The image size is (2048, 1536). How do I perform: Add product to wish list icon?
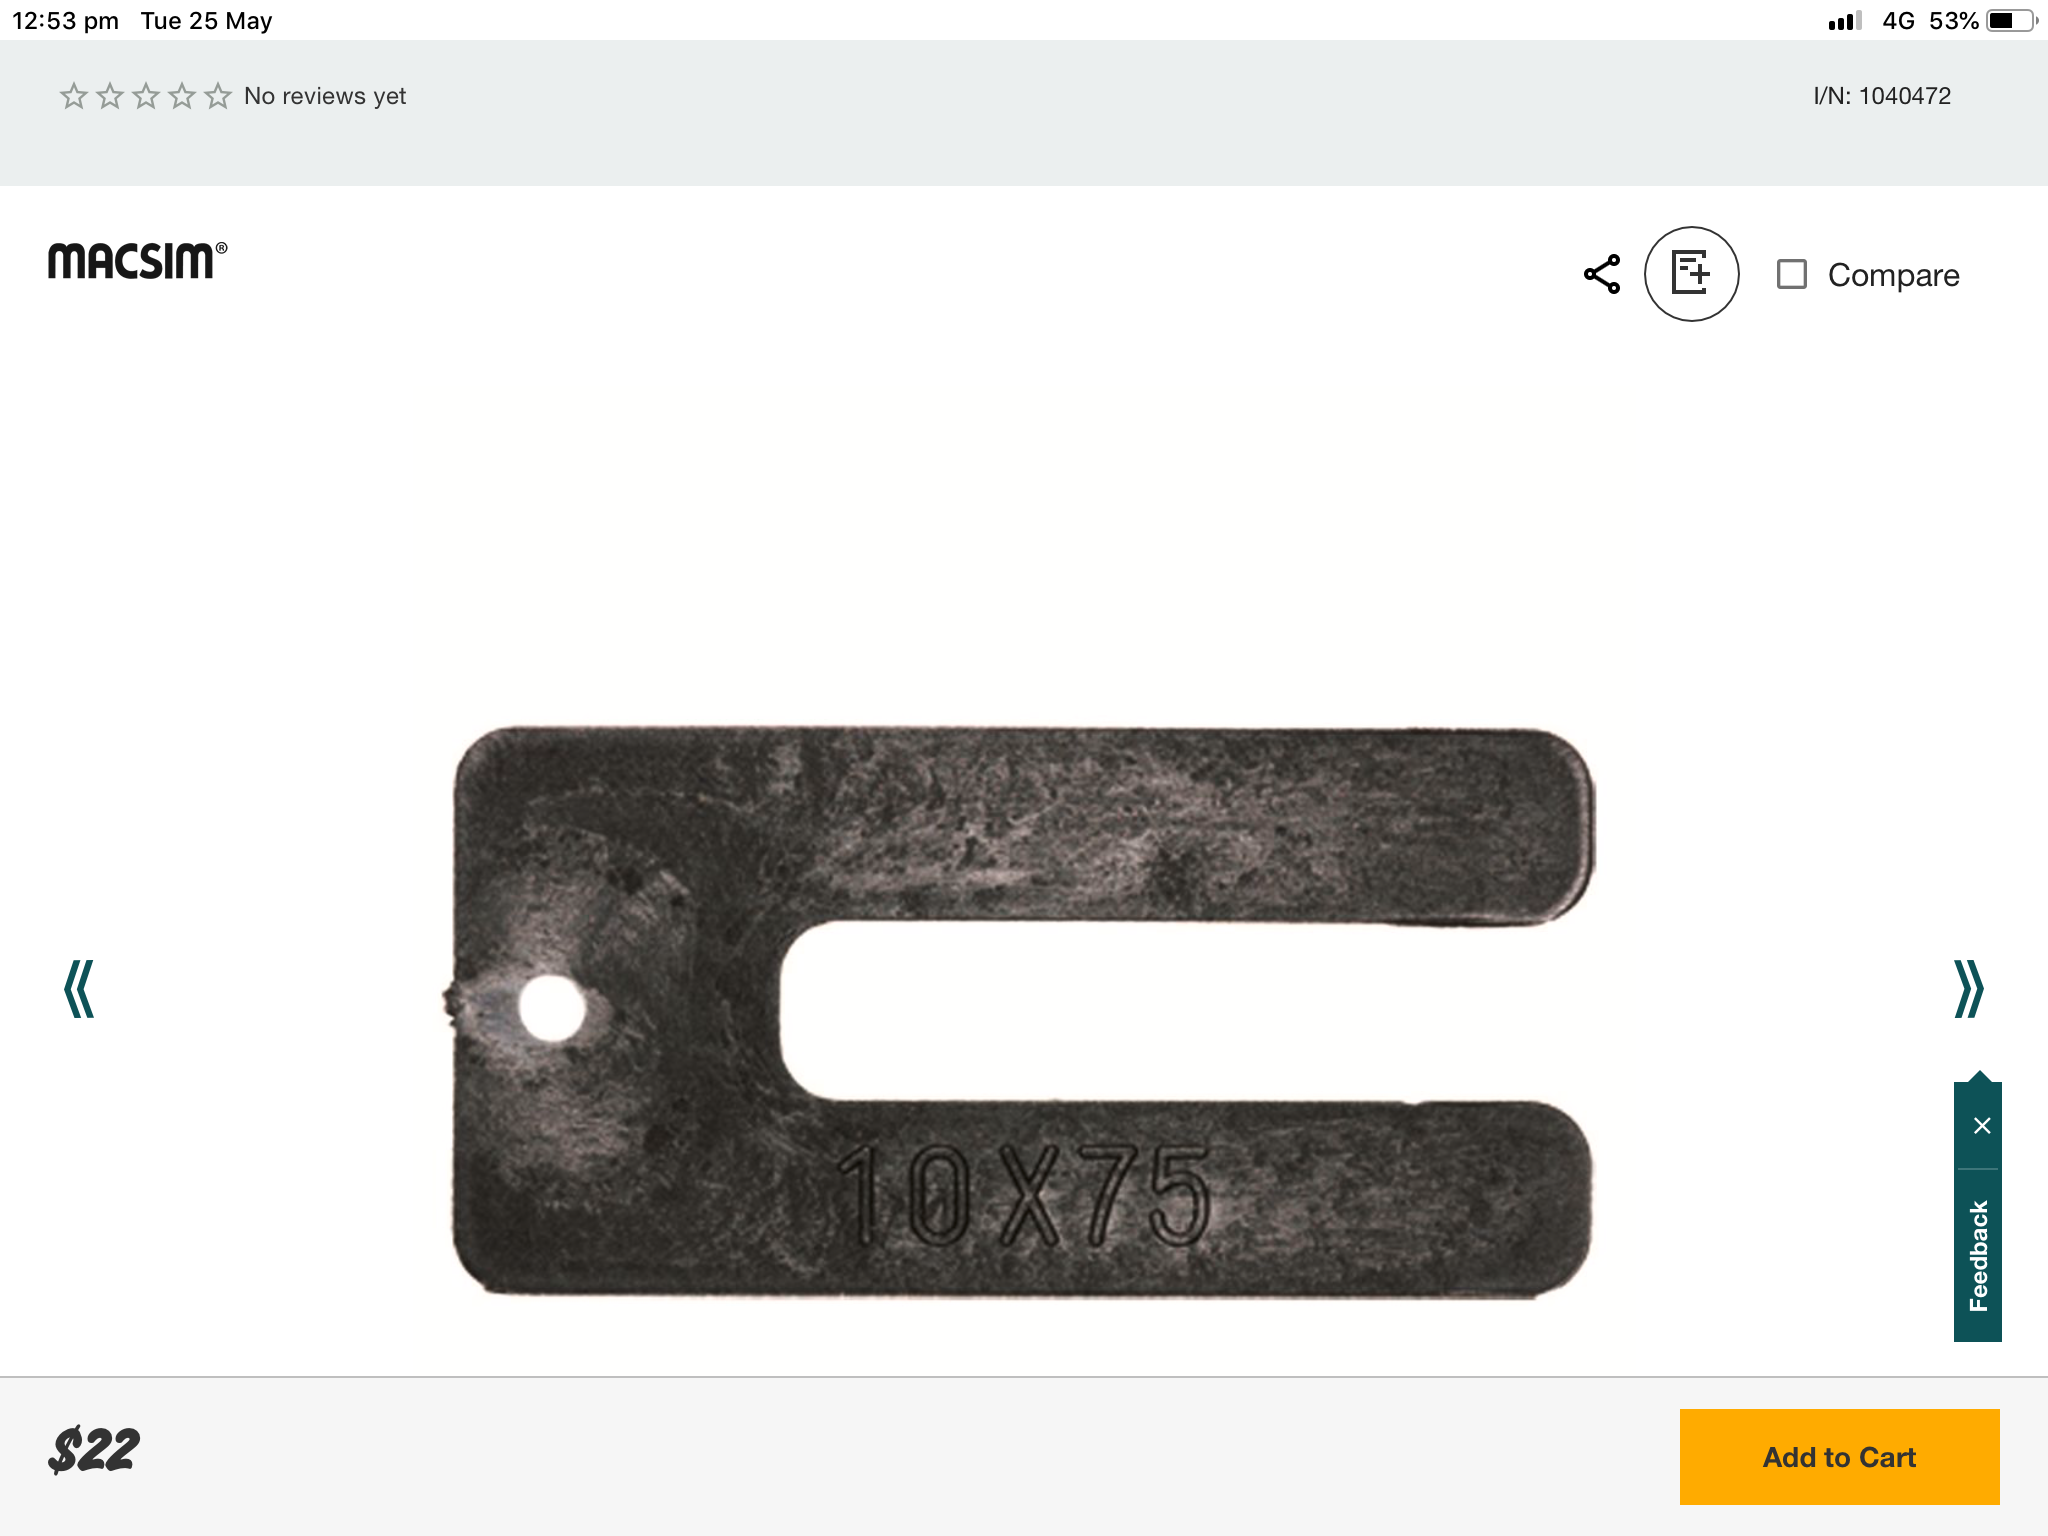point(1691,274)
